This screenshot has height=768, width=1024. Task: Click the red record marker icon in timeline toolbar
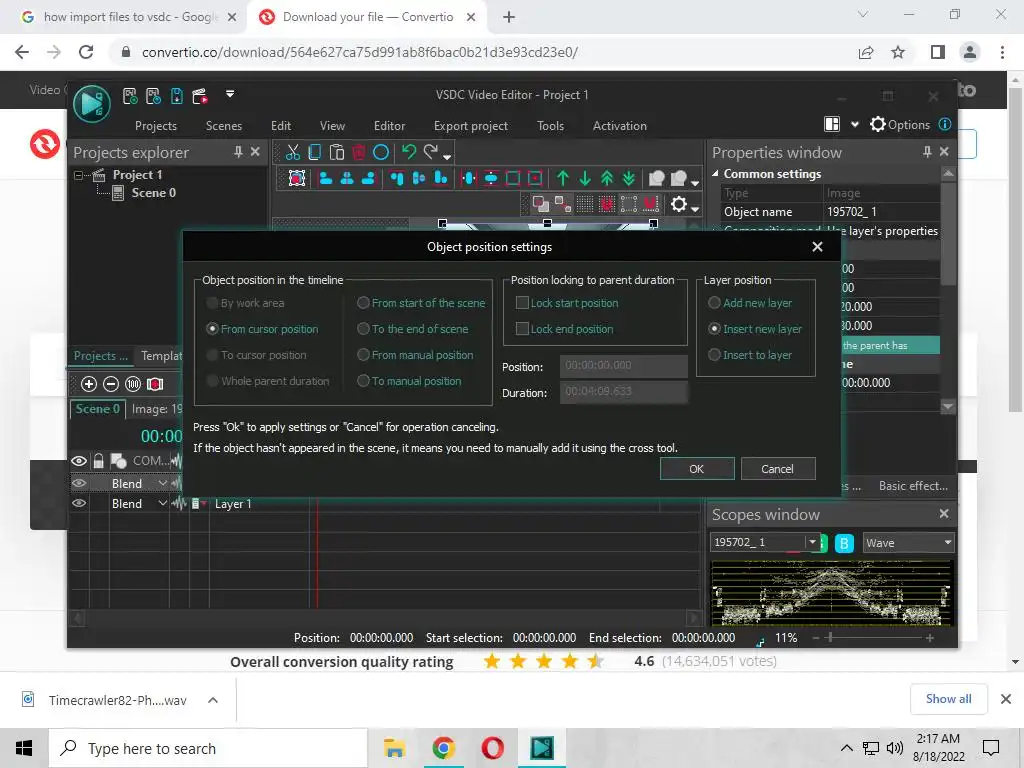click(155, 384)
